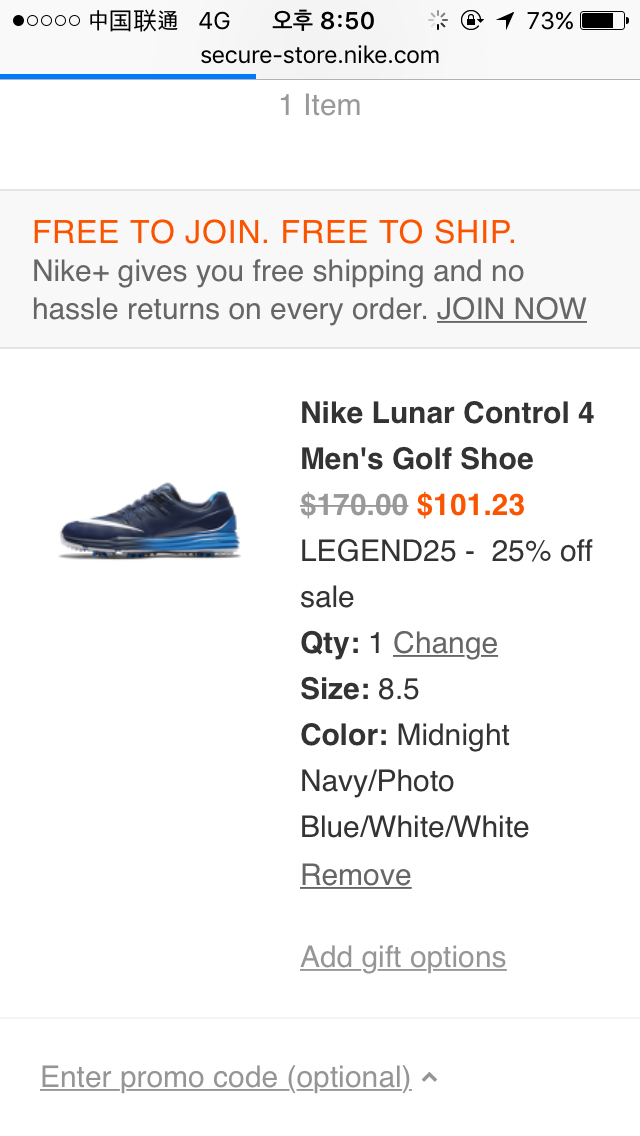
Task: Tap the 4G network indicator
Action: tap(214, 20)
